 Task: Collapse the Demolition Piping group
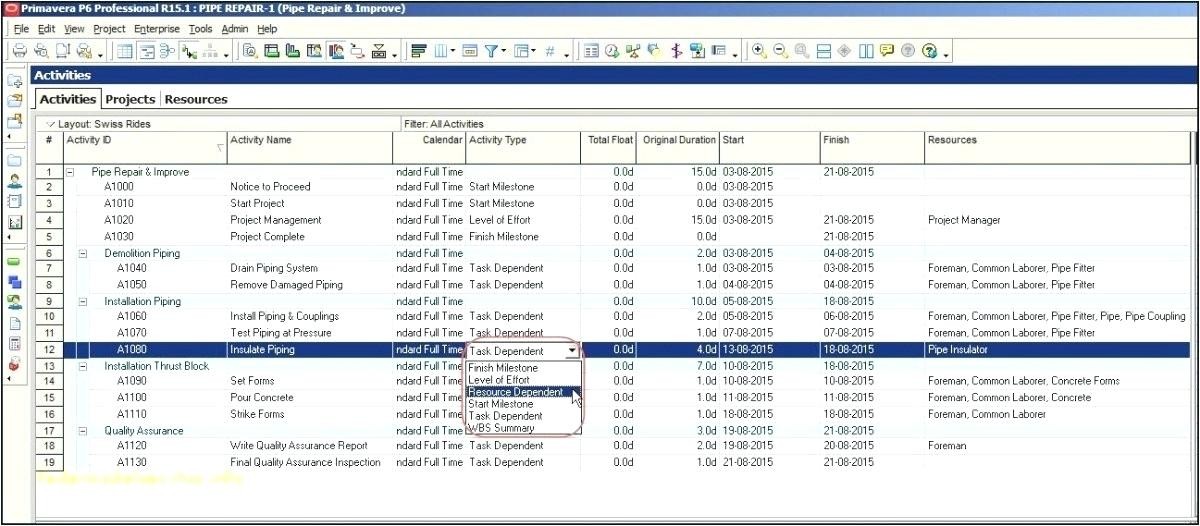click(x=83, y=254)
